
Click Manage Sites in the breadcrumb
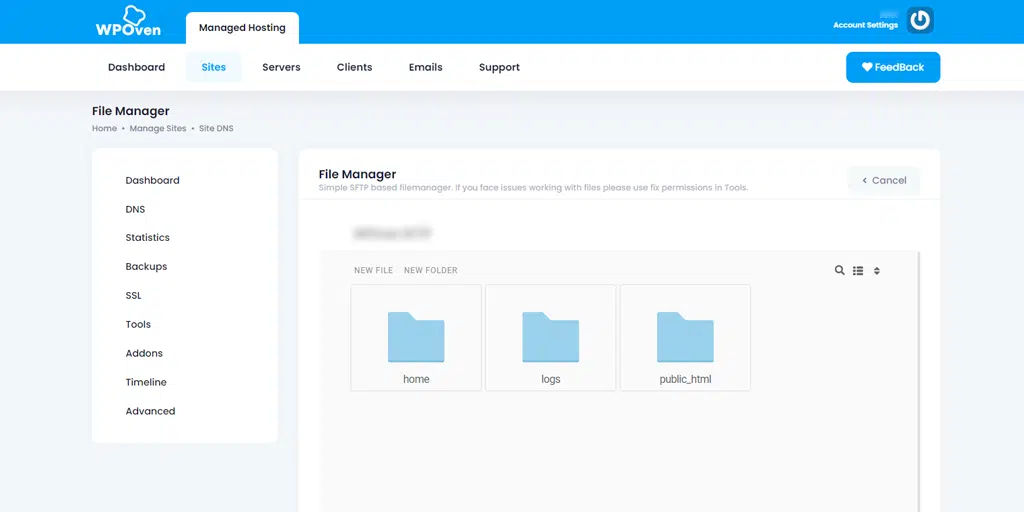click(x=158, y=129)
